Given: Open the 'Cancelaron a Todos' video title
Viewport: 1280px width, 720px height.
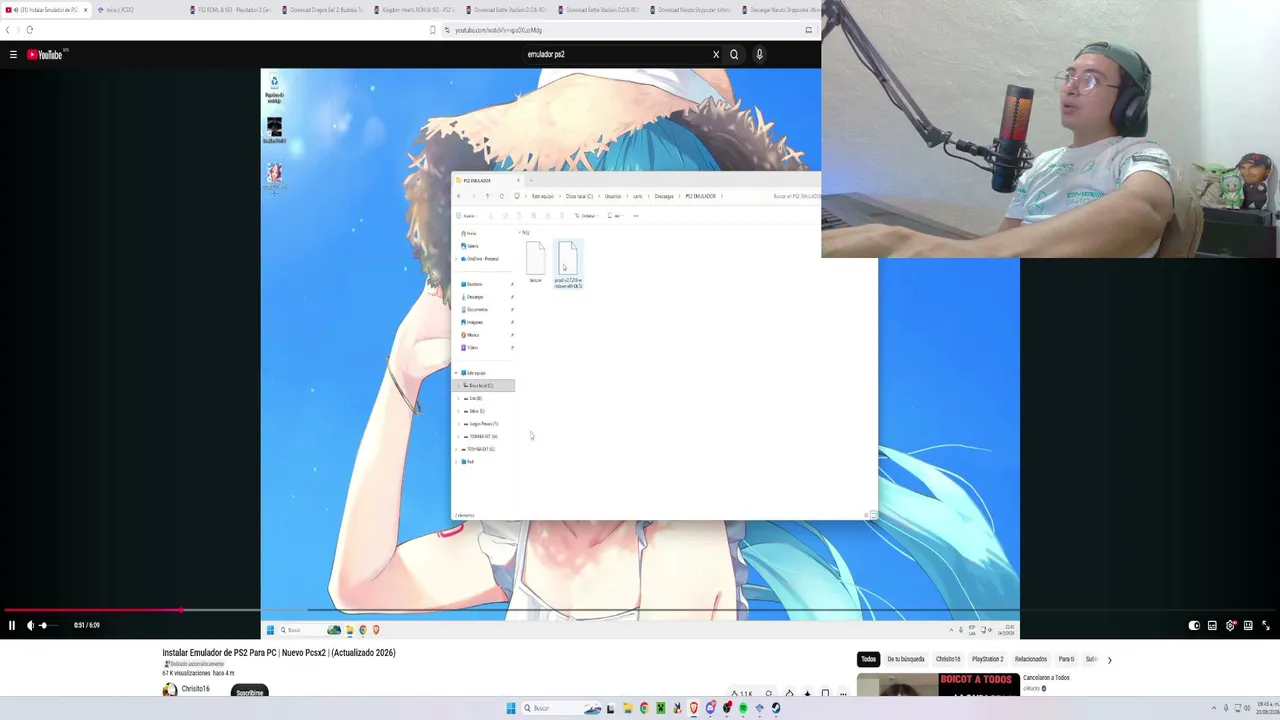Looking at the screenshot, I should [x=1046, y=678].
